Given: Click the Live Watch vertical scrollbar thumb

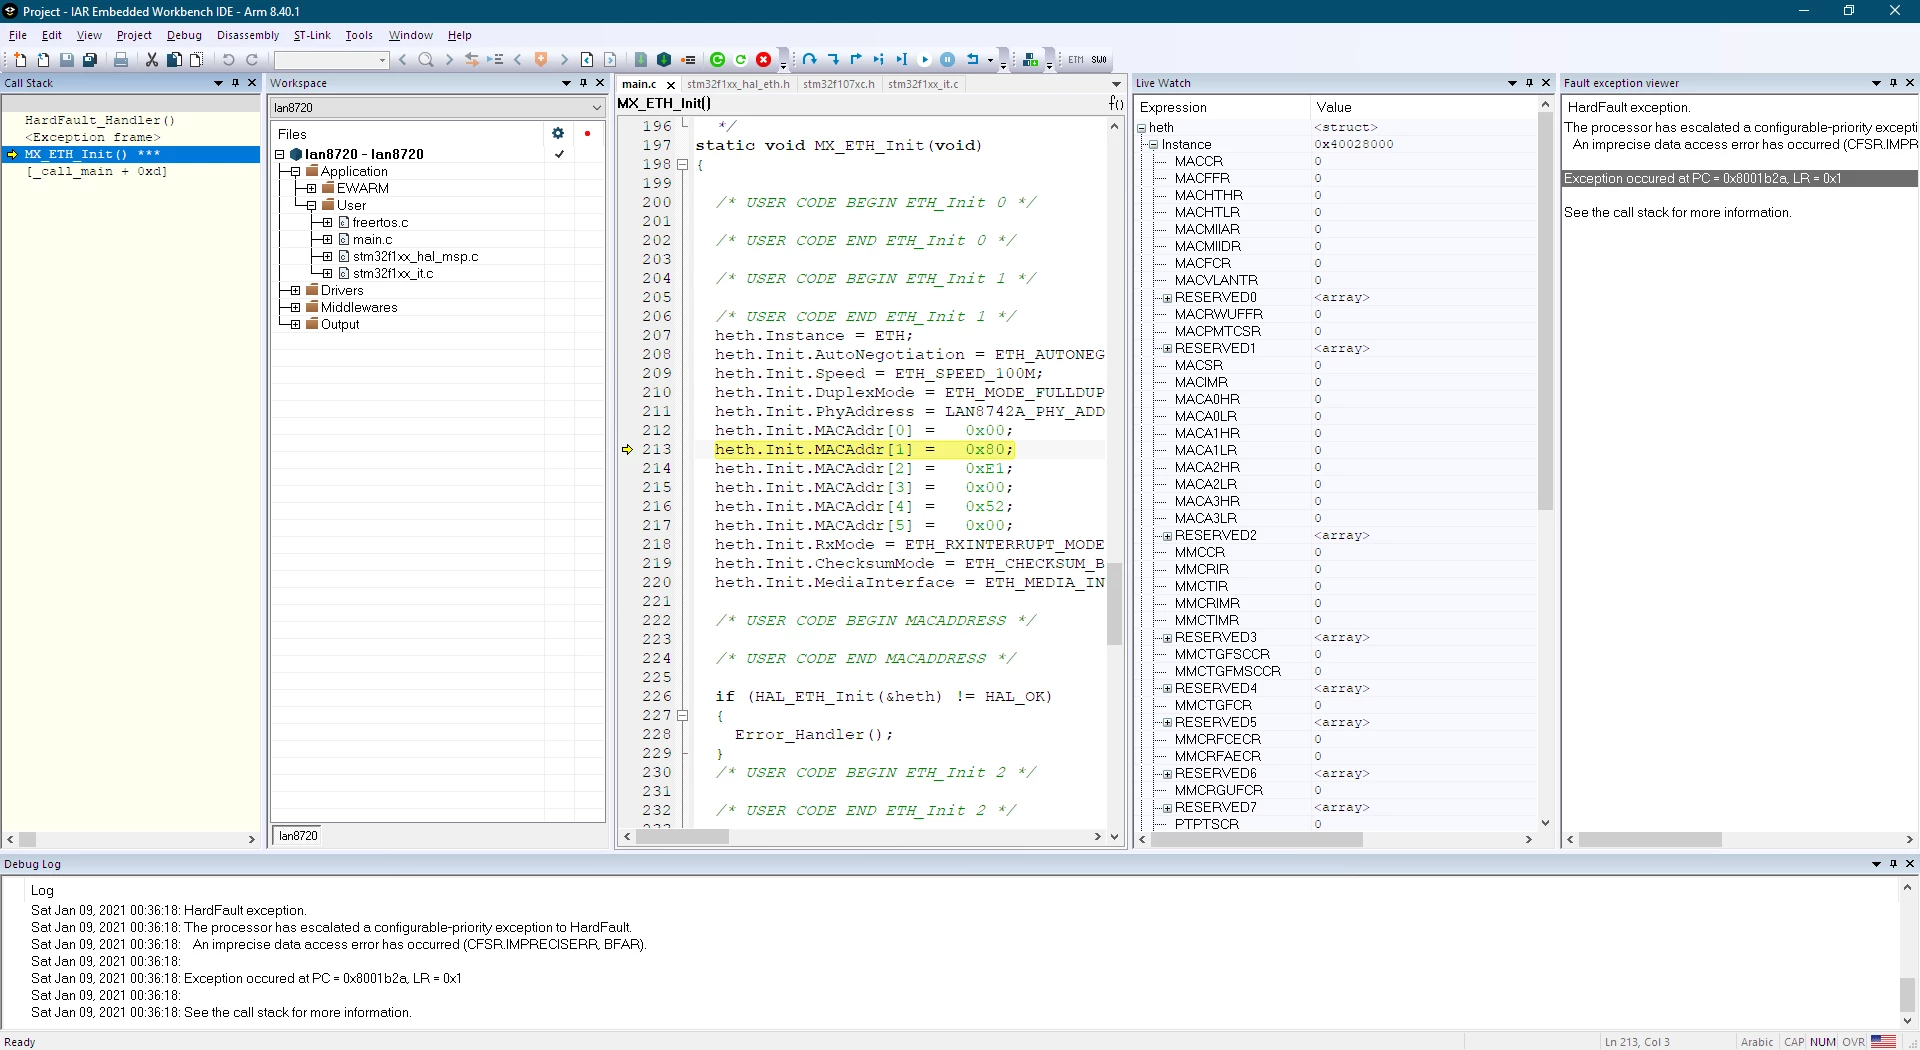Looking at the screenshot, I should 1545,310.
